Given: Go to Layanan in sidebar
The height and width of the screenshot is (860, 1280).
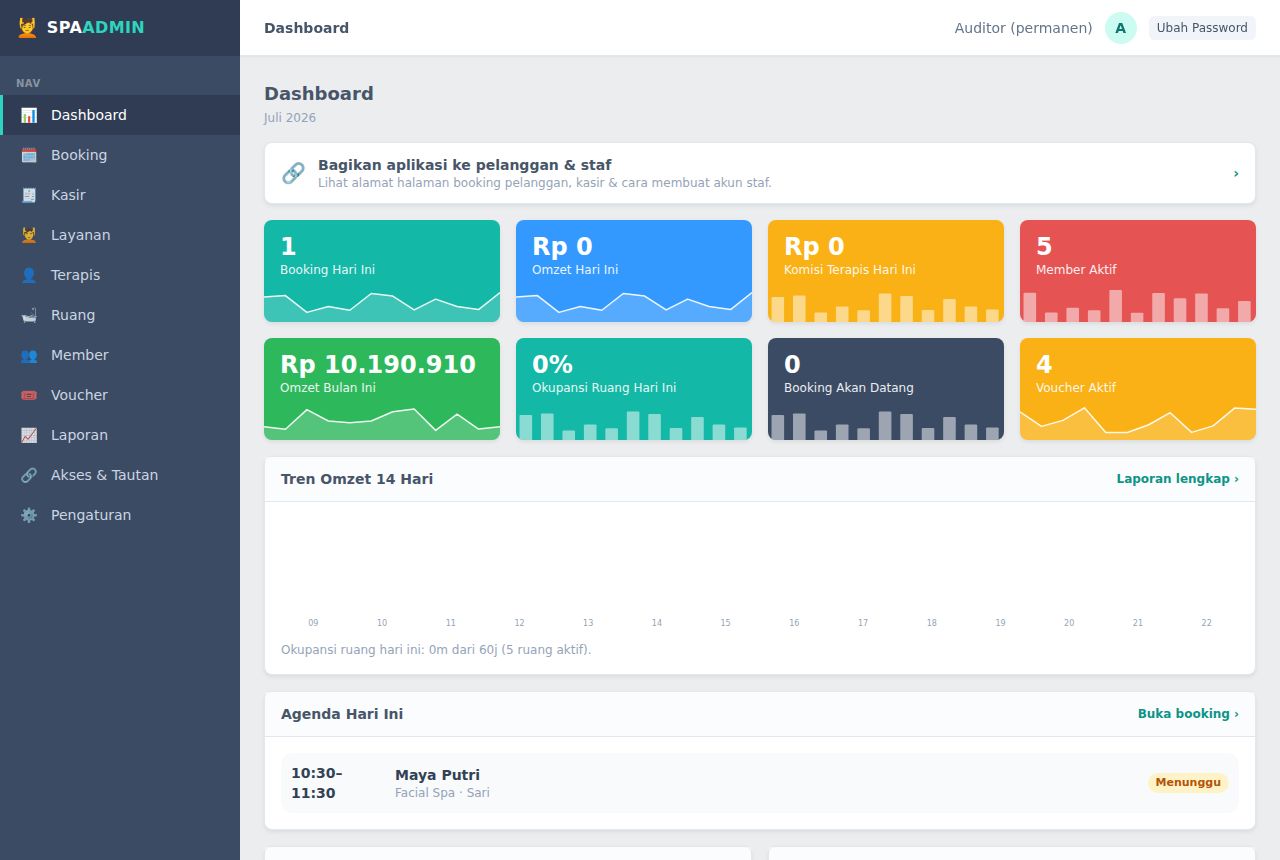Looking at the screenshot, I should point(120,235).
